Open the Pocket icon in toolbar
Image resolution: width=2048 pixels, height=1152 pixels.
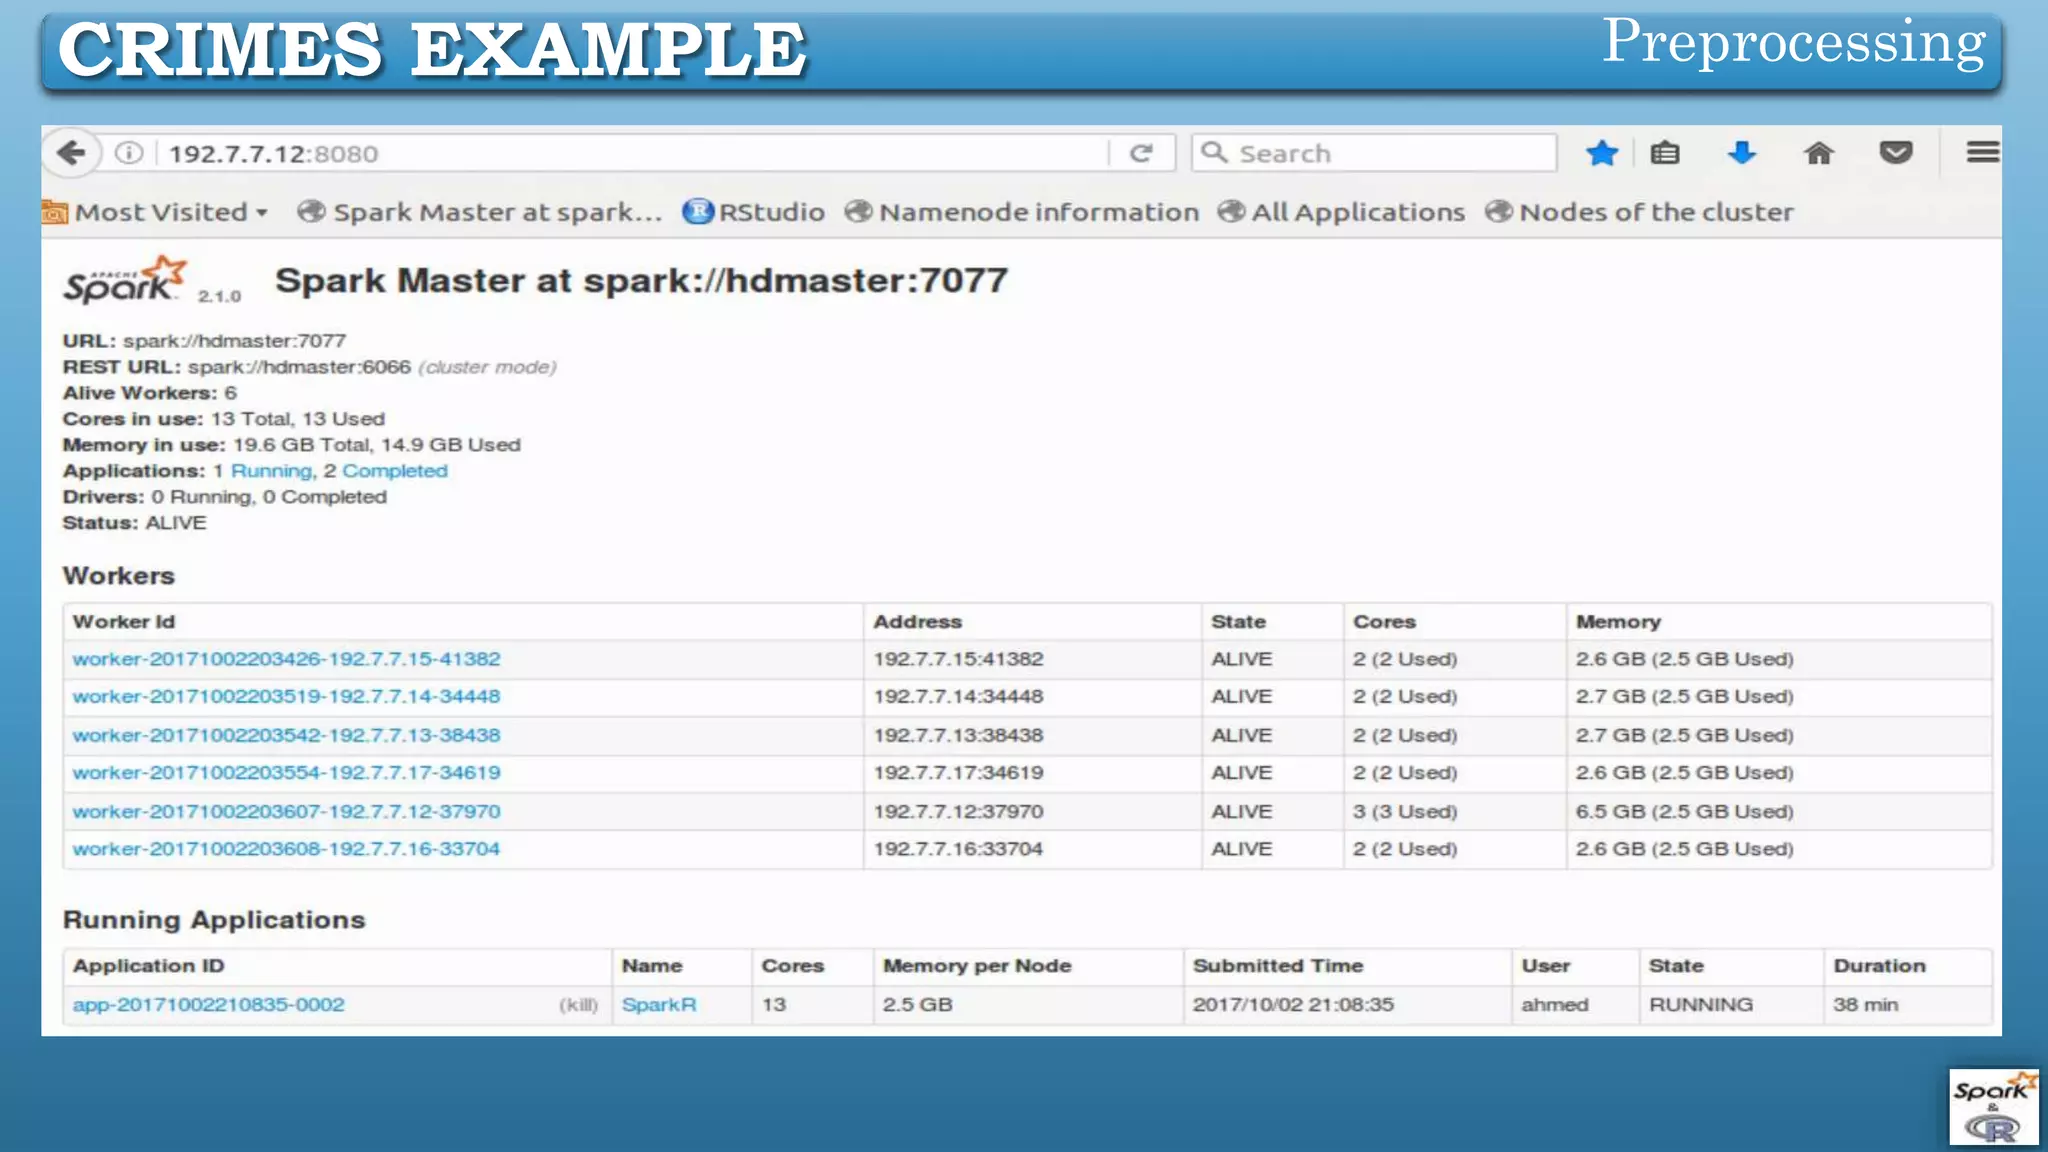click(x=1896, y=153)
